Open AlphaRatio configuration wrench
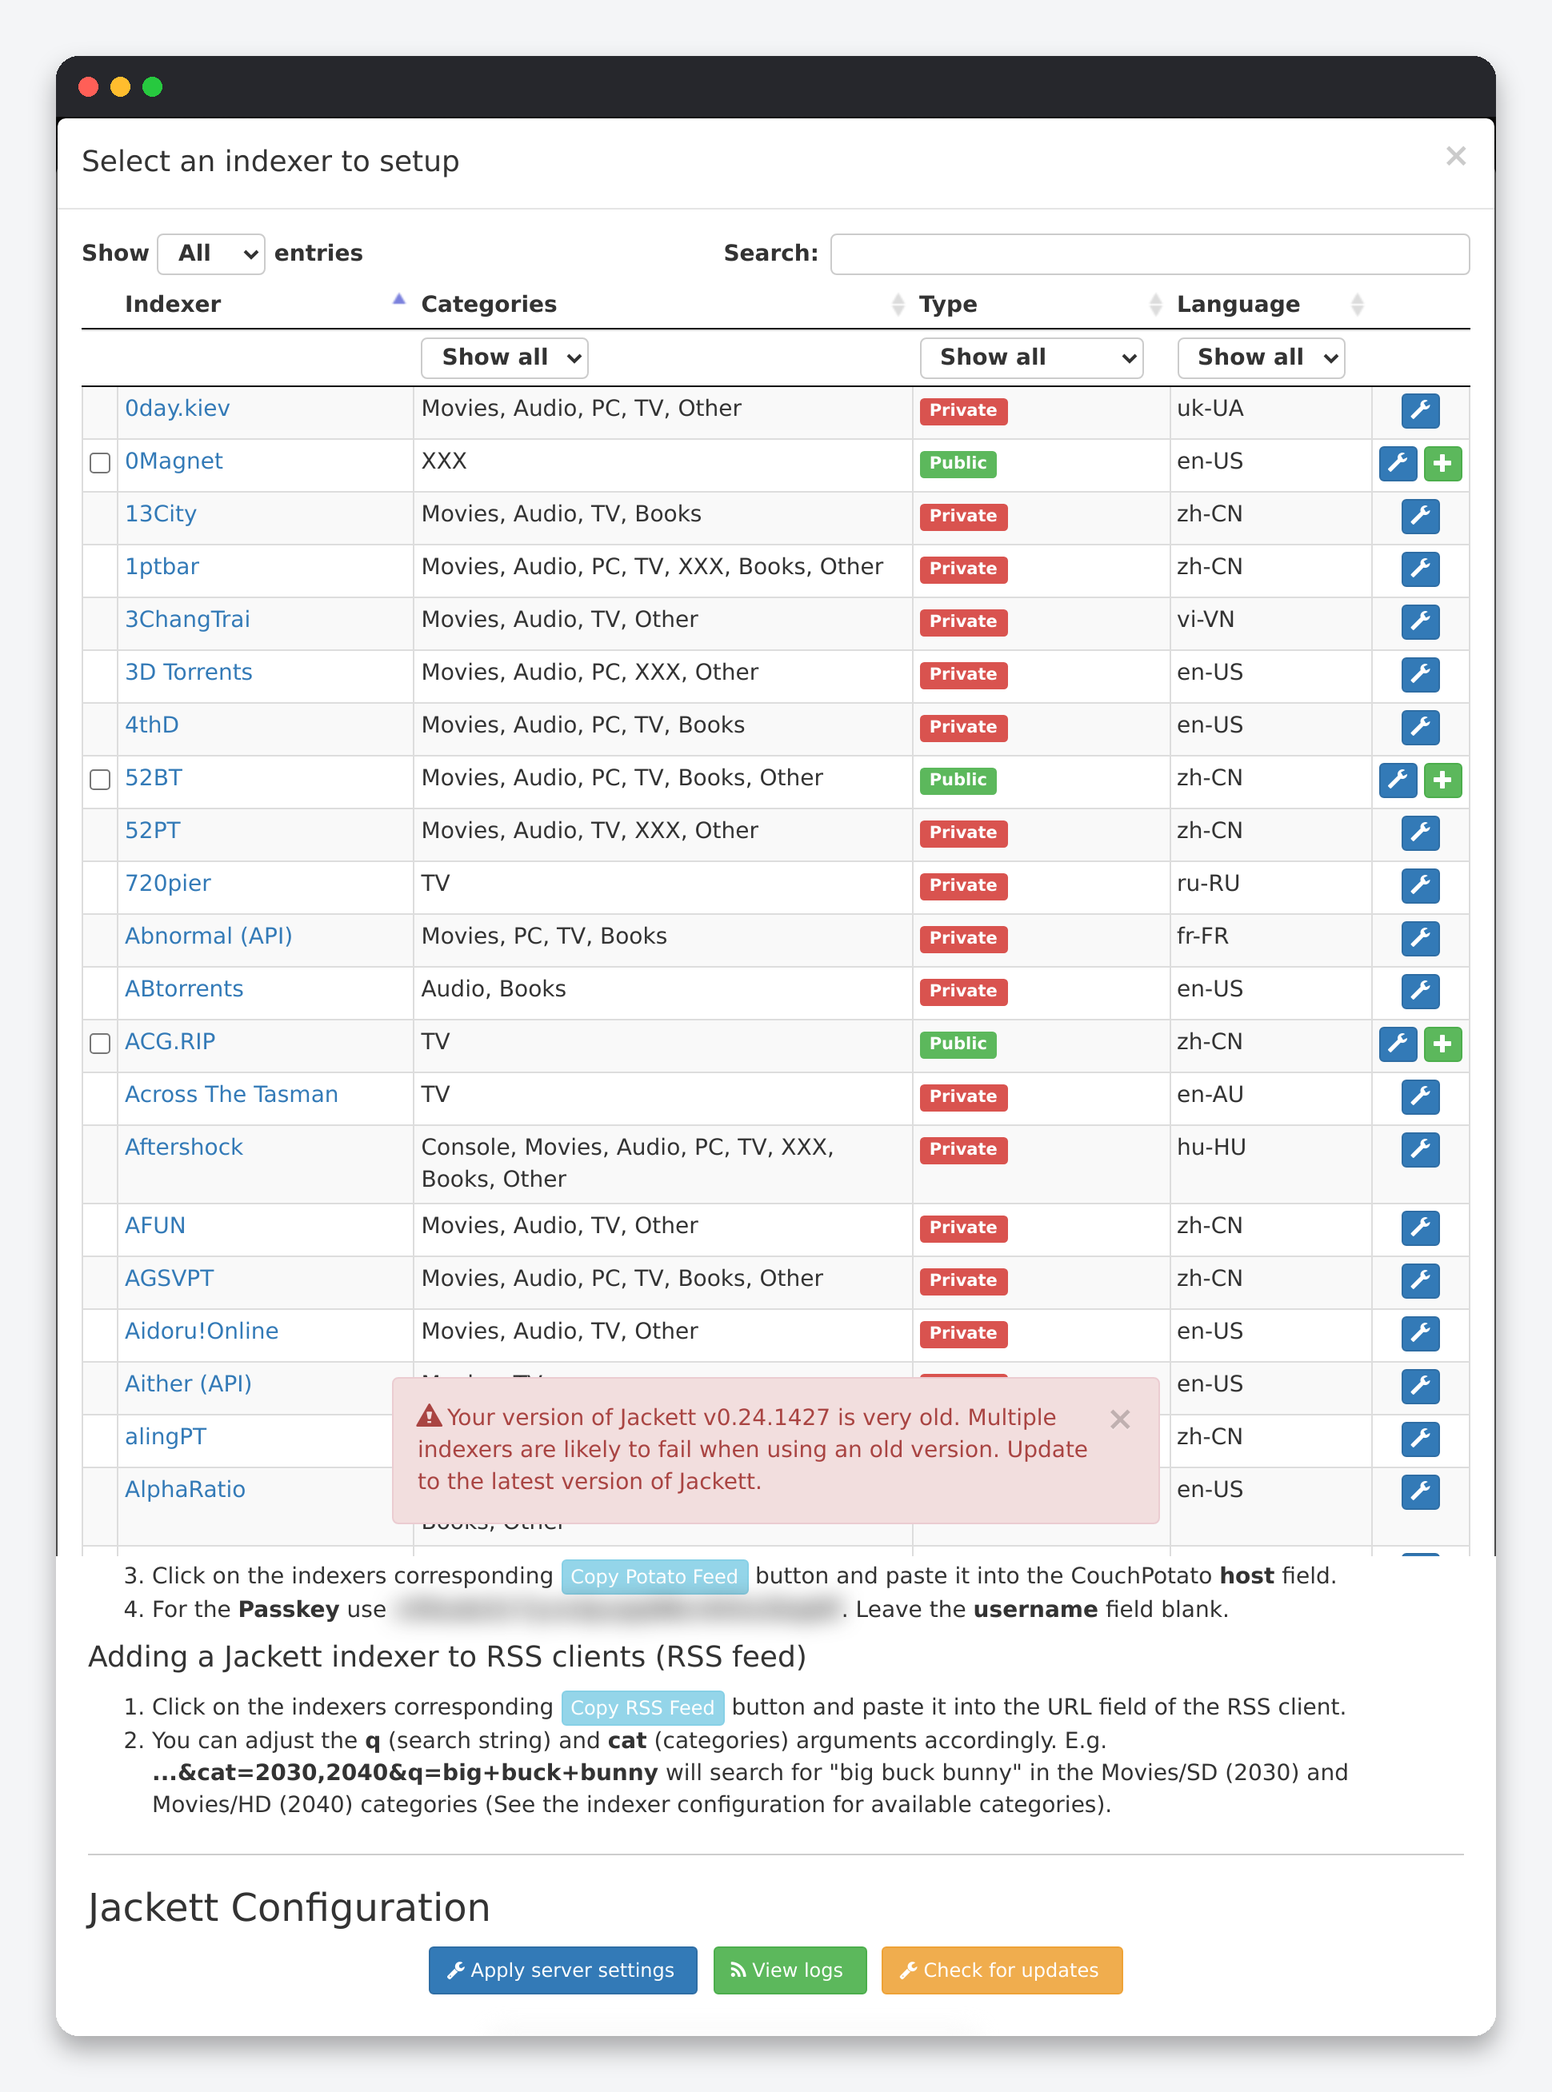 click(x=1420, y=1492)
